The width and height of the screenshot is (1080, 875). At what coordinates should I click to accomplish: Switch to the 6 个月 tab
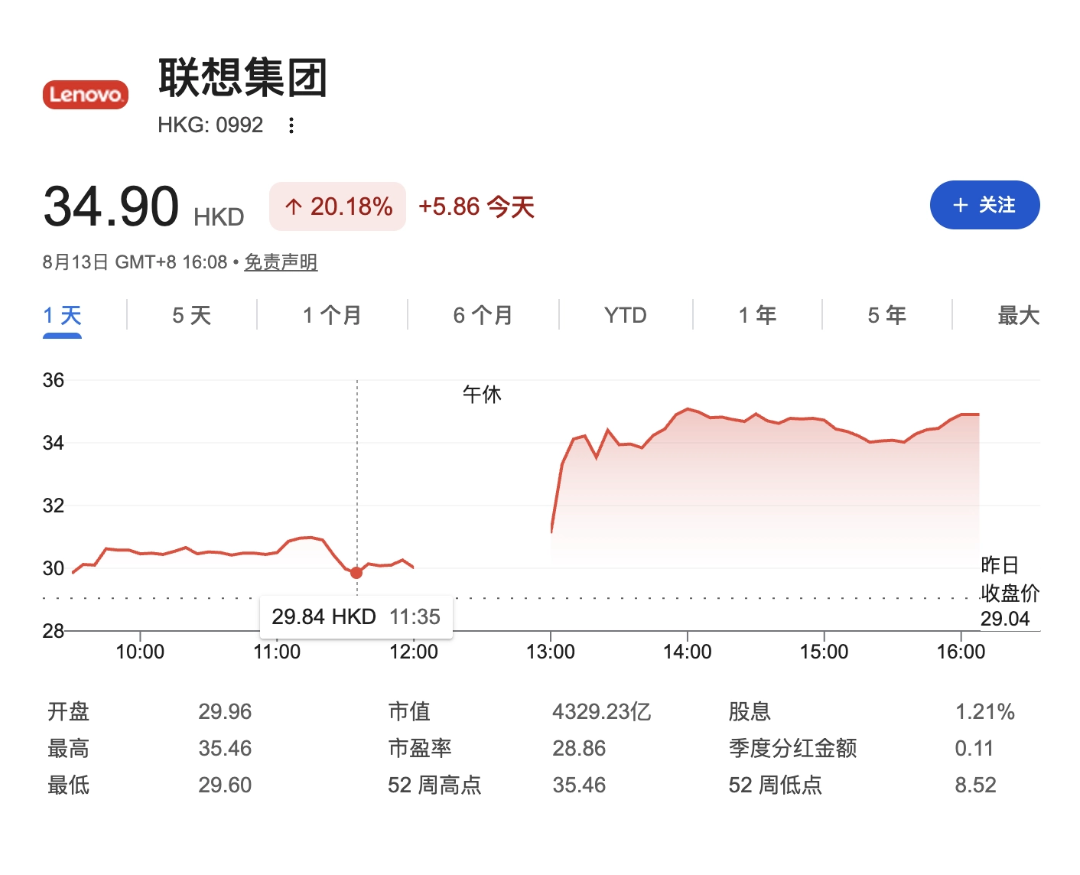(483, 316)
